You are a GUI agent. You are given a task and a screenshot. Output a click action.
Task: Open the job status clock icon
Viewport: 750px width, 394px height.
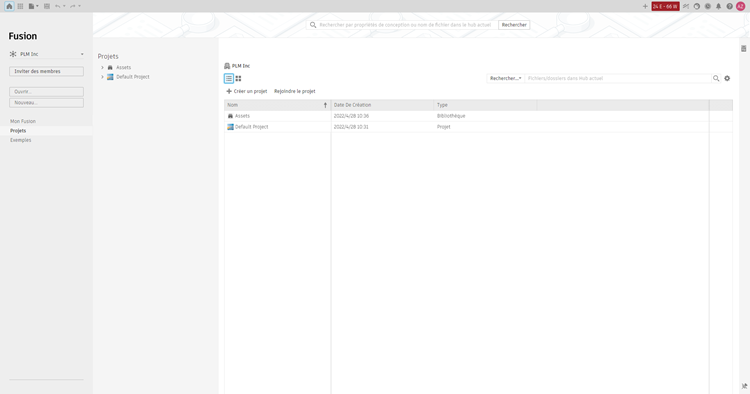click(x=708, y=6)
